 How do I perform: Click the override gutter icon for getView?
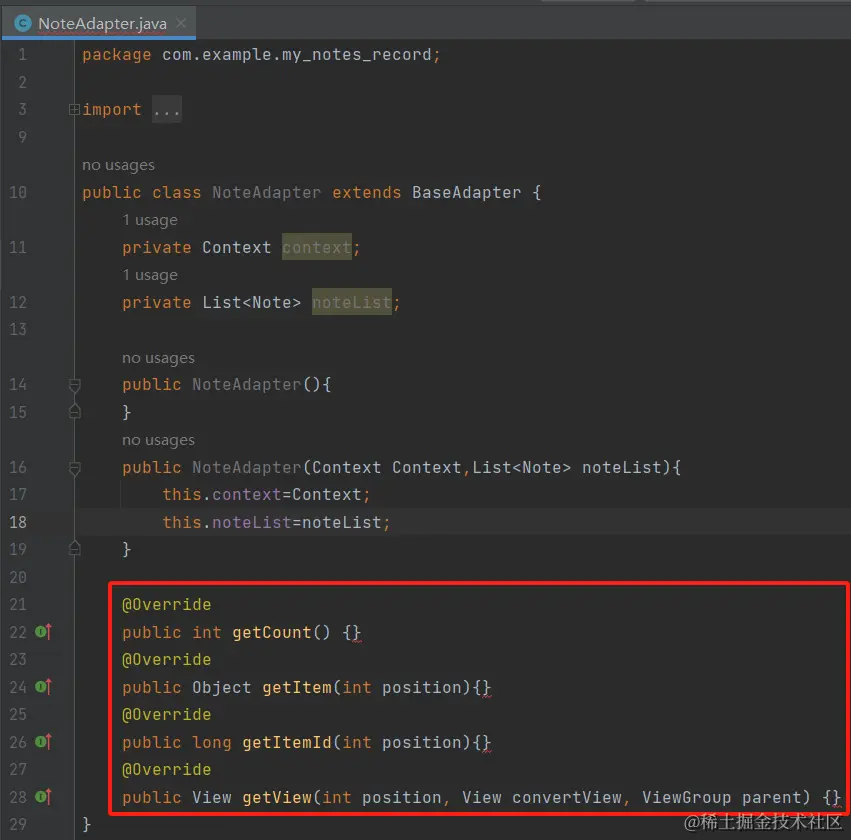pyautogui.click(x=43, y=797)
